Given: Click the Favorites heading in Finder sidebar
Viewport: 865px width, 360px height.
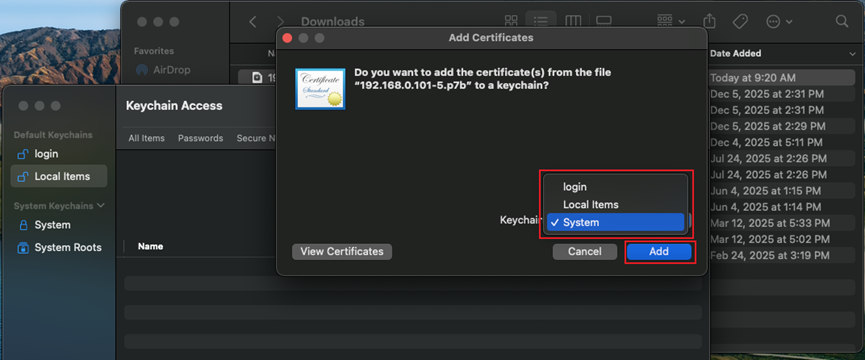Looking at the screenshot, I should (154, 51).
